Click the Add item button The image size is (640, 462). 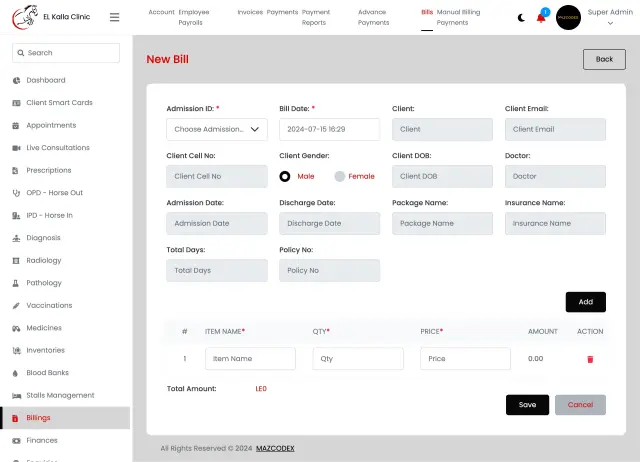pyautogui.click(x=585, y=302)
